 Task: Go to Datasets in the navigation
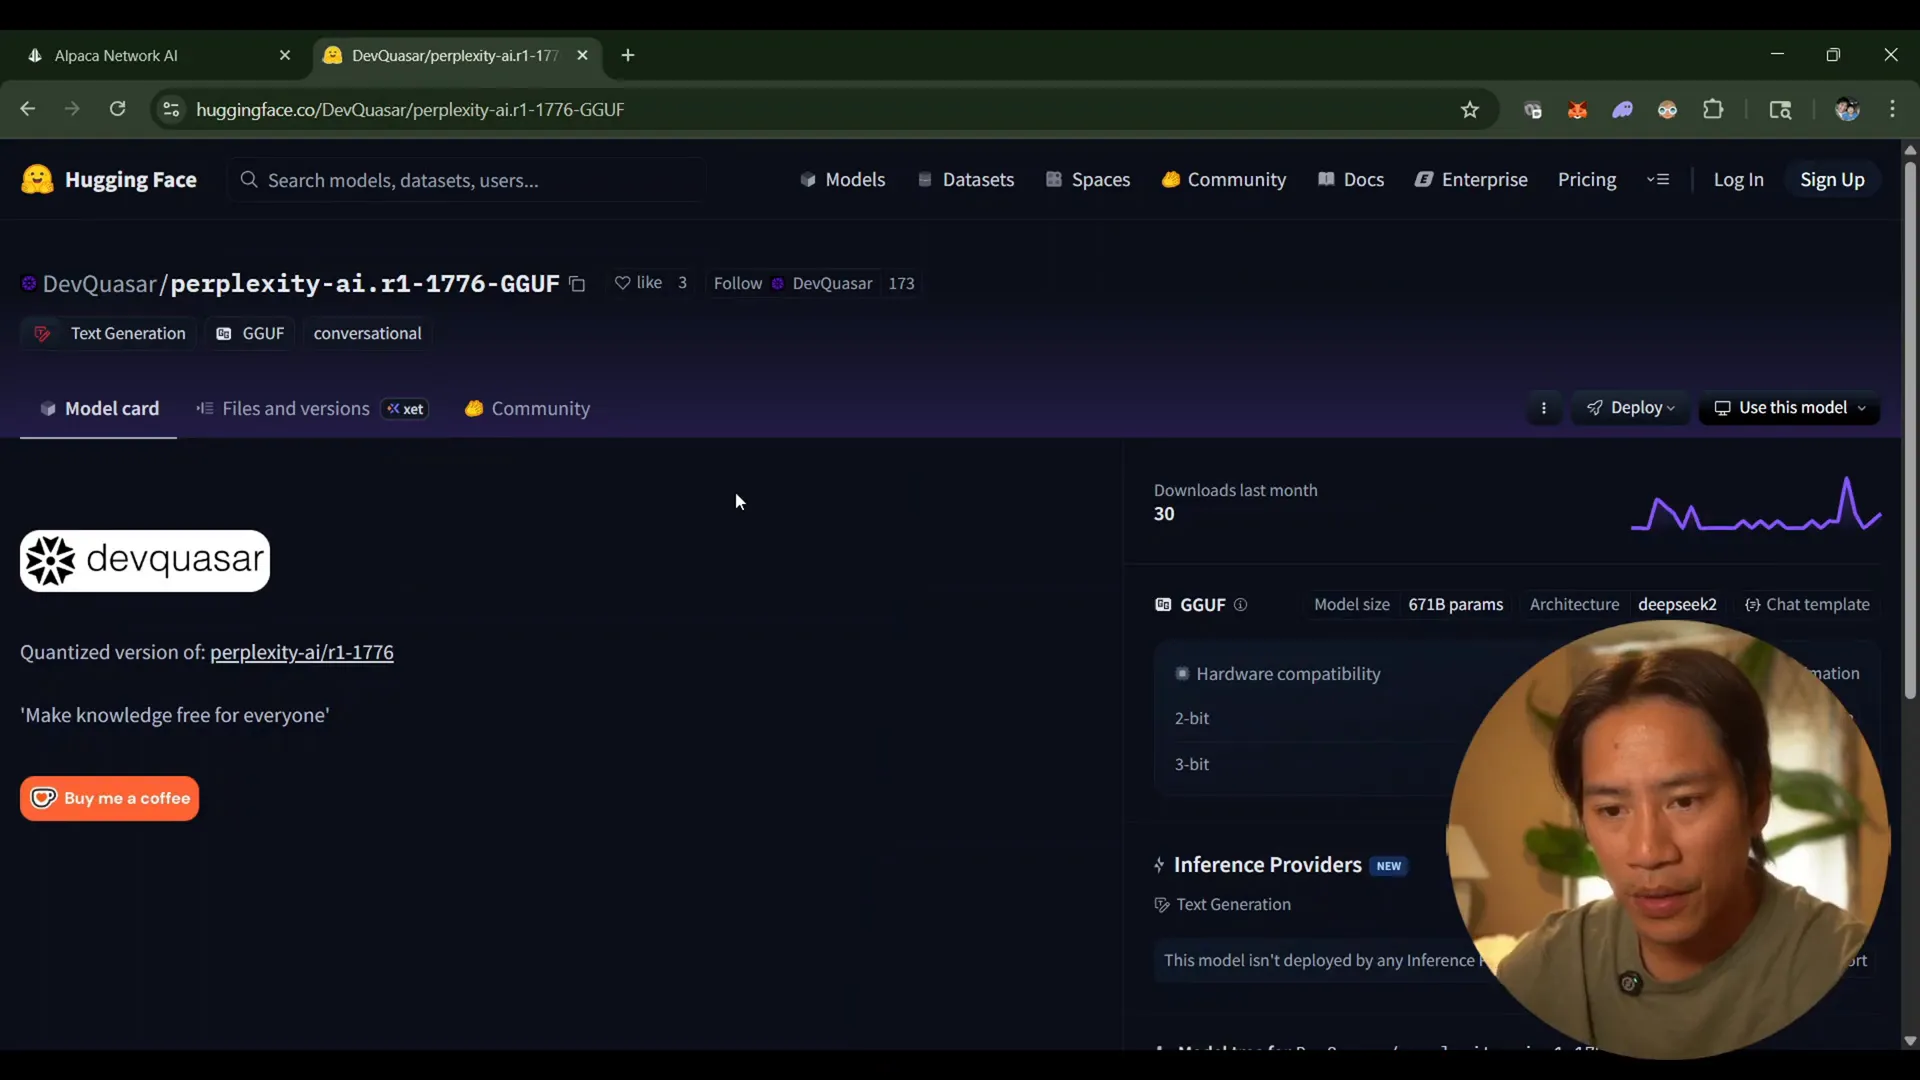(x=966, y=180)
